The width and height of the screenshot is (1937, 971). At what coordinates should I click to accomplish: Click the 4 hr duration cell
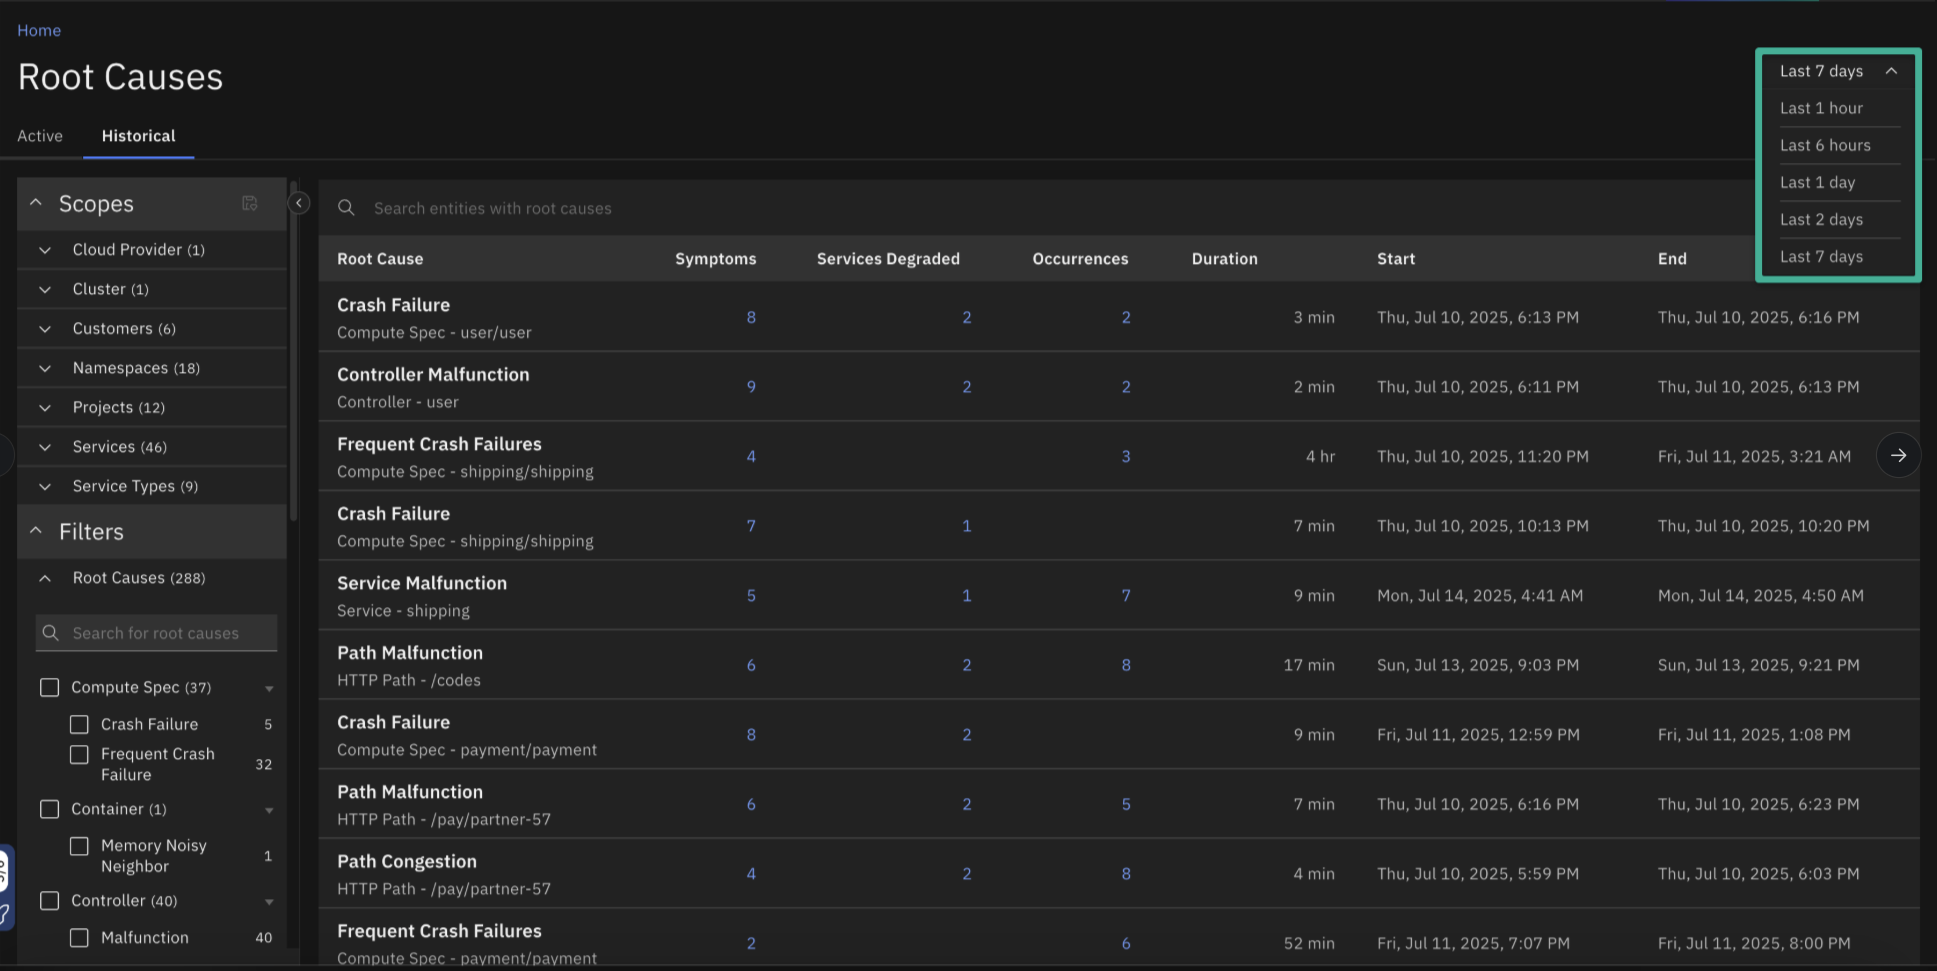1320,456
